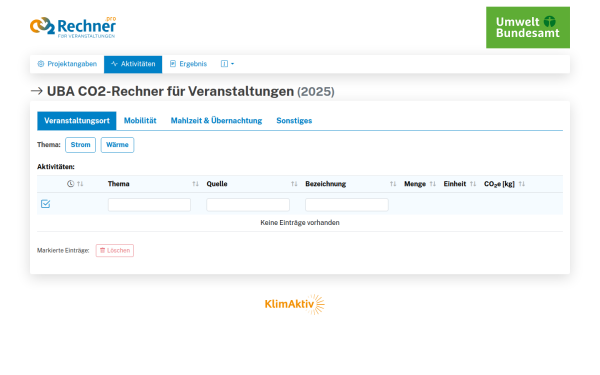Click the CO2 Rechner pro logo
Screen dimensions: 600x375
(73, 27)
